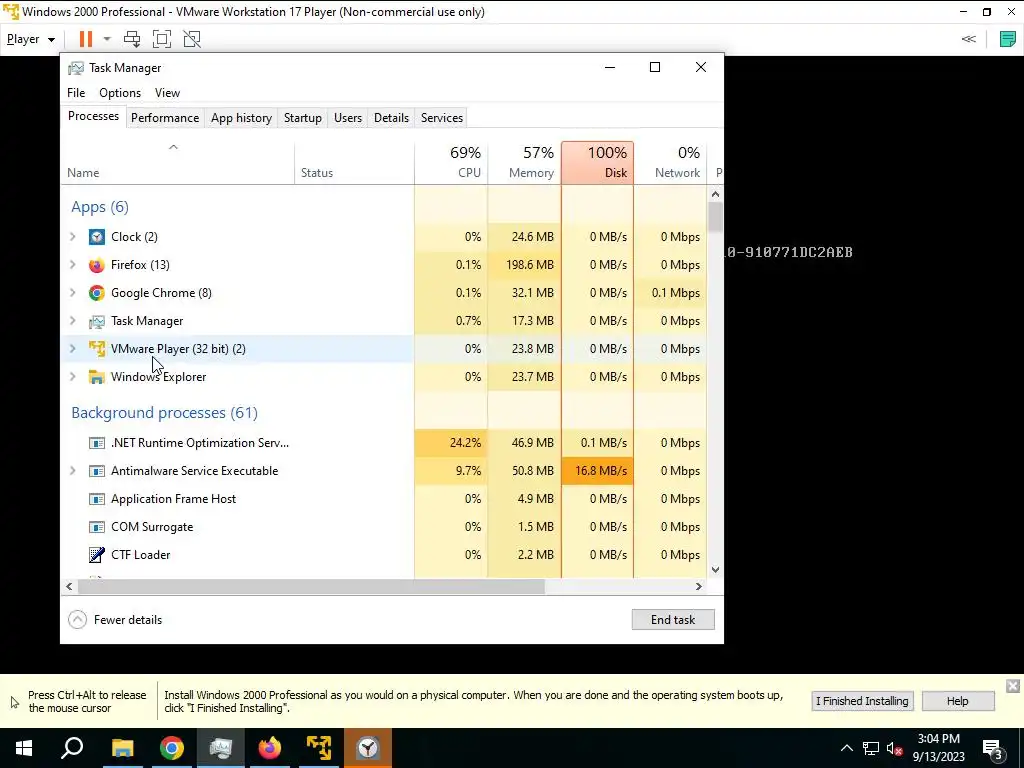This screenshot has height=768, width=1024.
Task: Click the Firefox icon in process list
Action: 97,264
